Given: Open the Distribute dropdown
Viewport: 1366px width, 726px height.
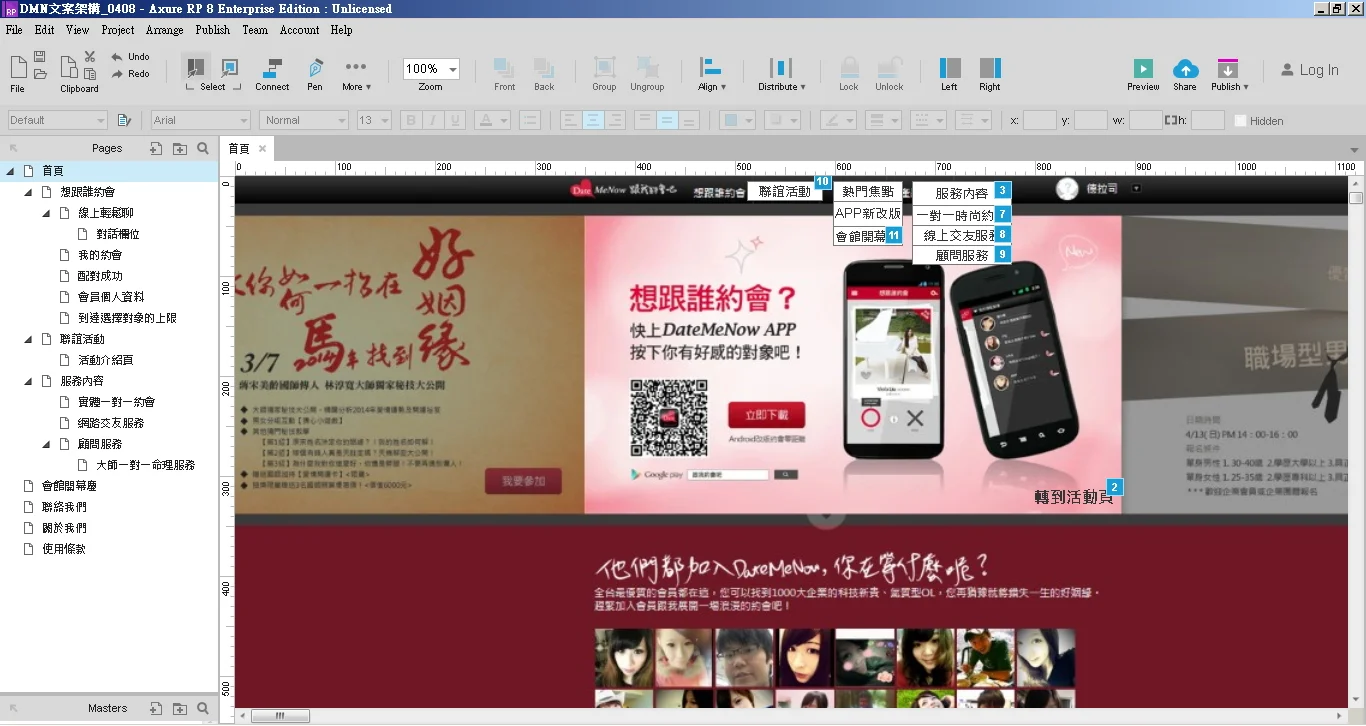Looking at the screenshot, I should (x=781, y=75).
